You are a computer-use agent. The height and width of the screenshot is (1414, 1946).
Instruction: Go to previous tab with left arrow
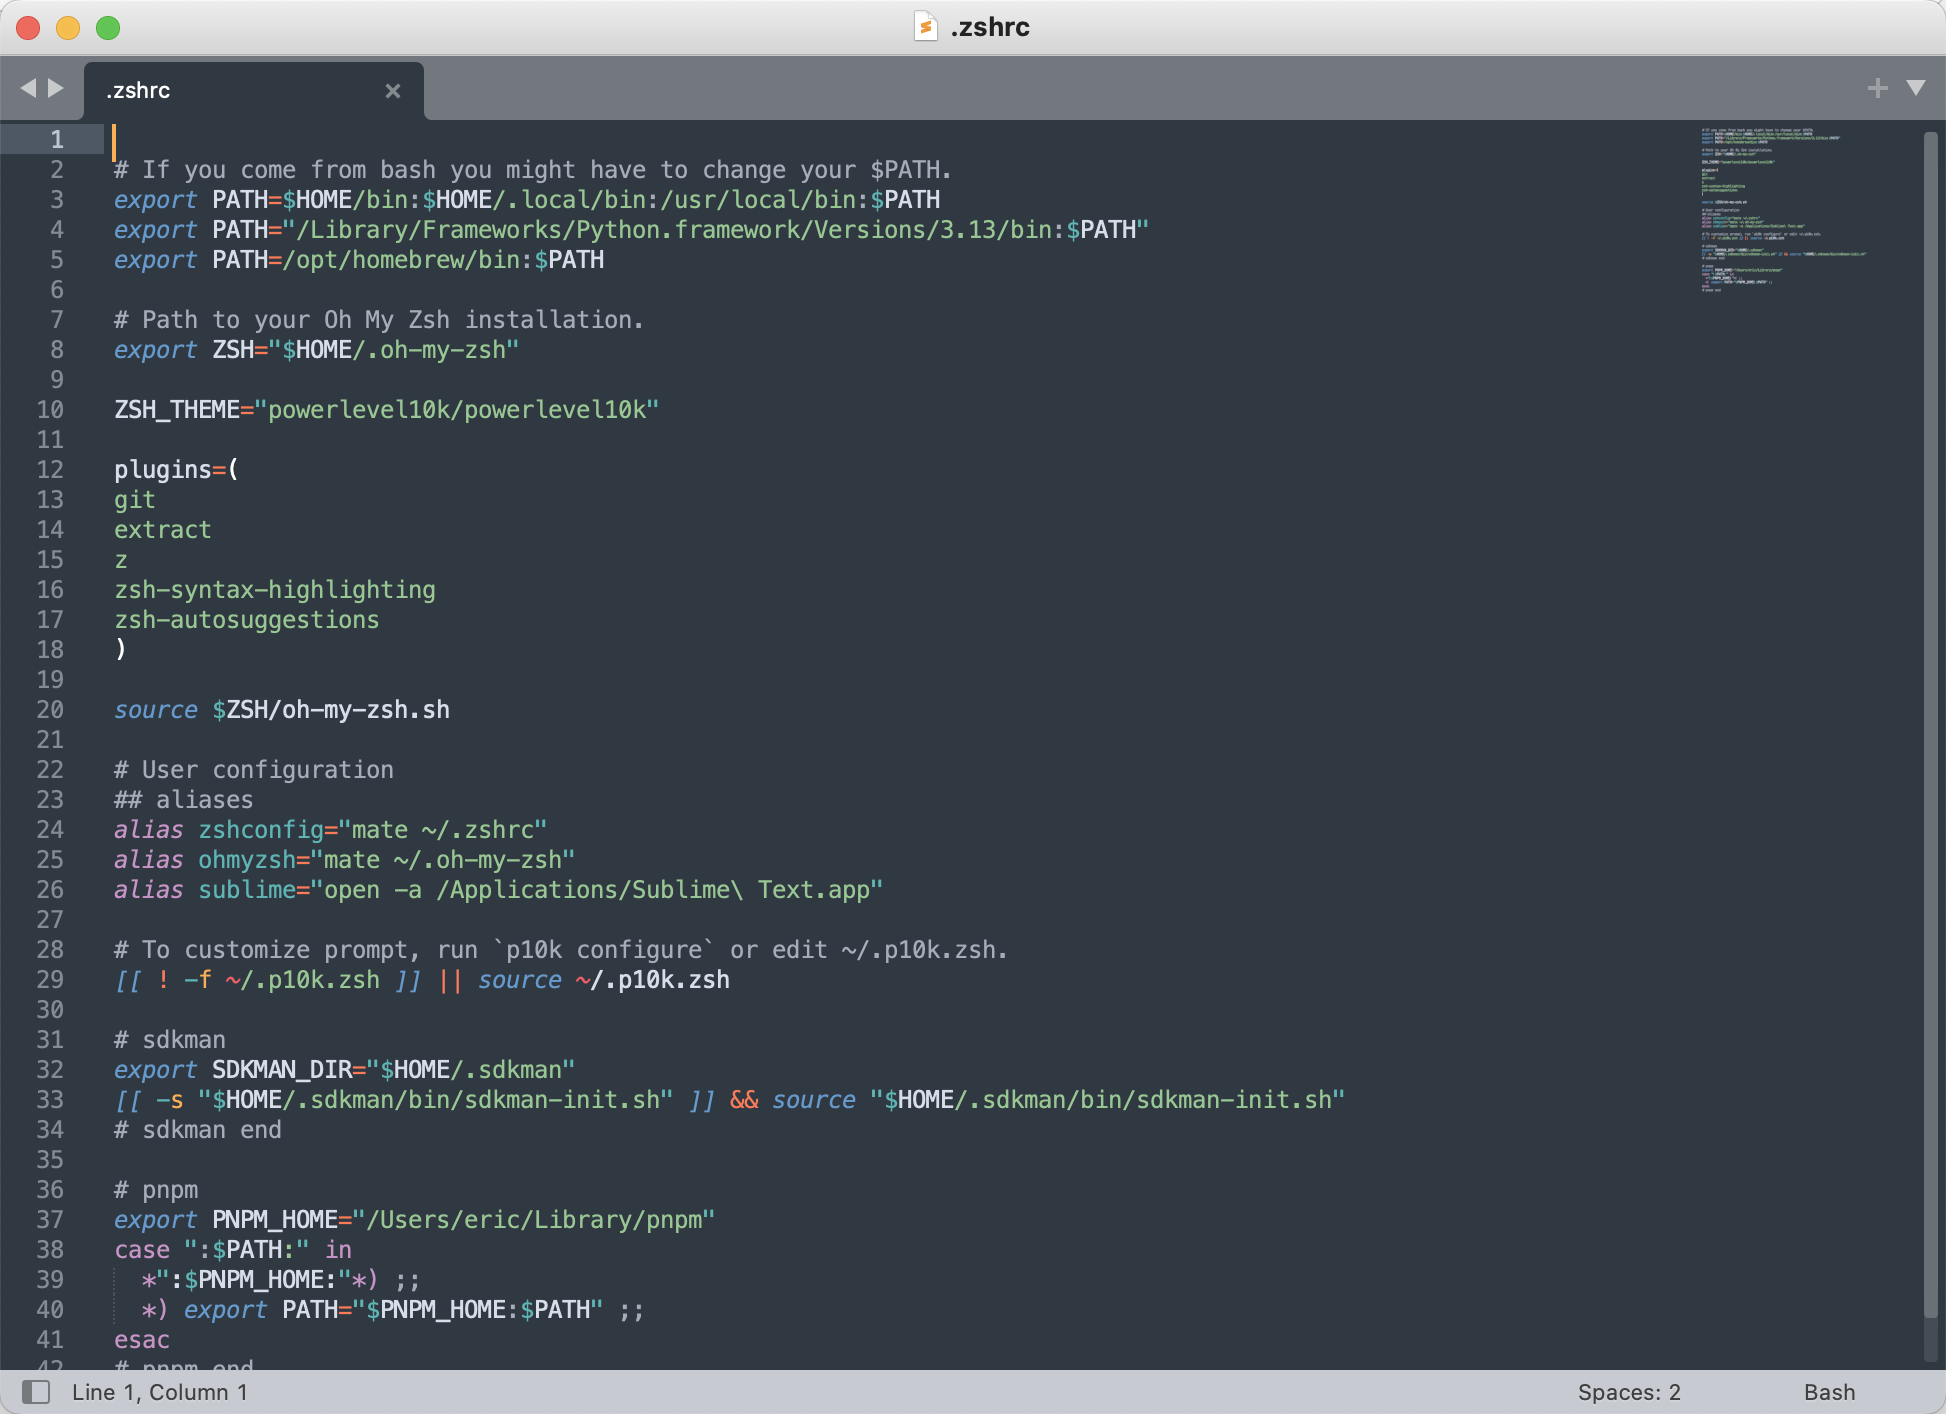(28, 88)
